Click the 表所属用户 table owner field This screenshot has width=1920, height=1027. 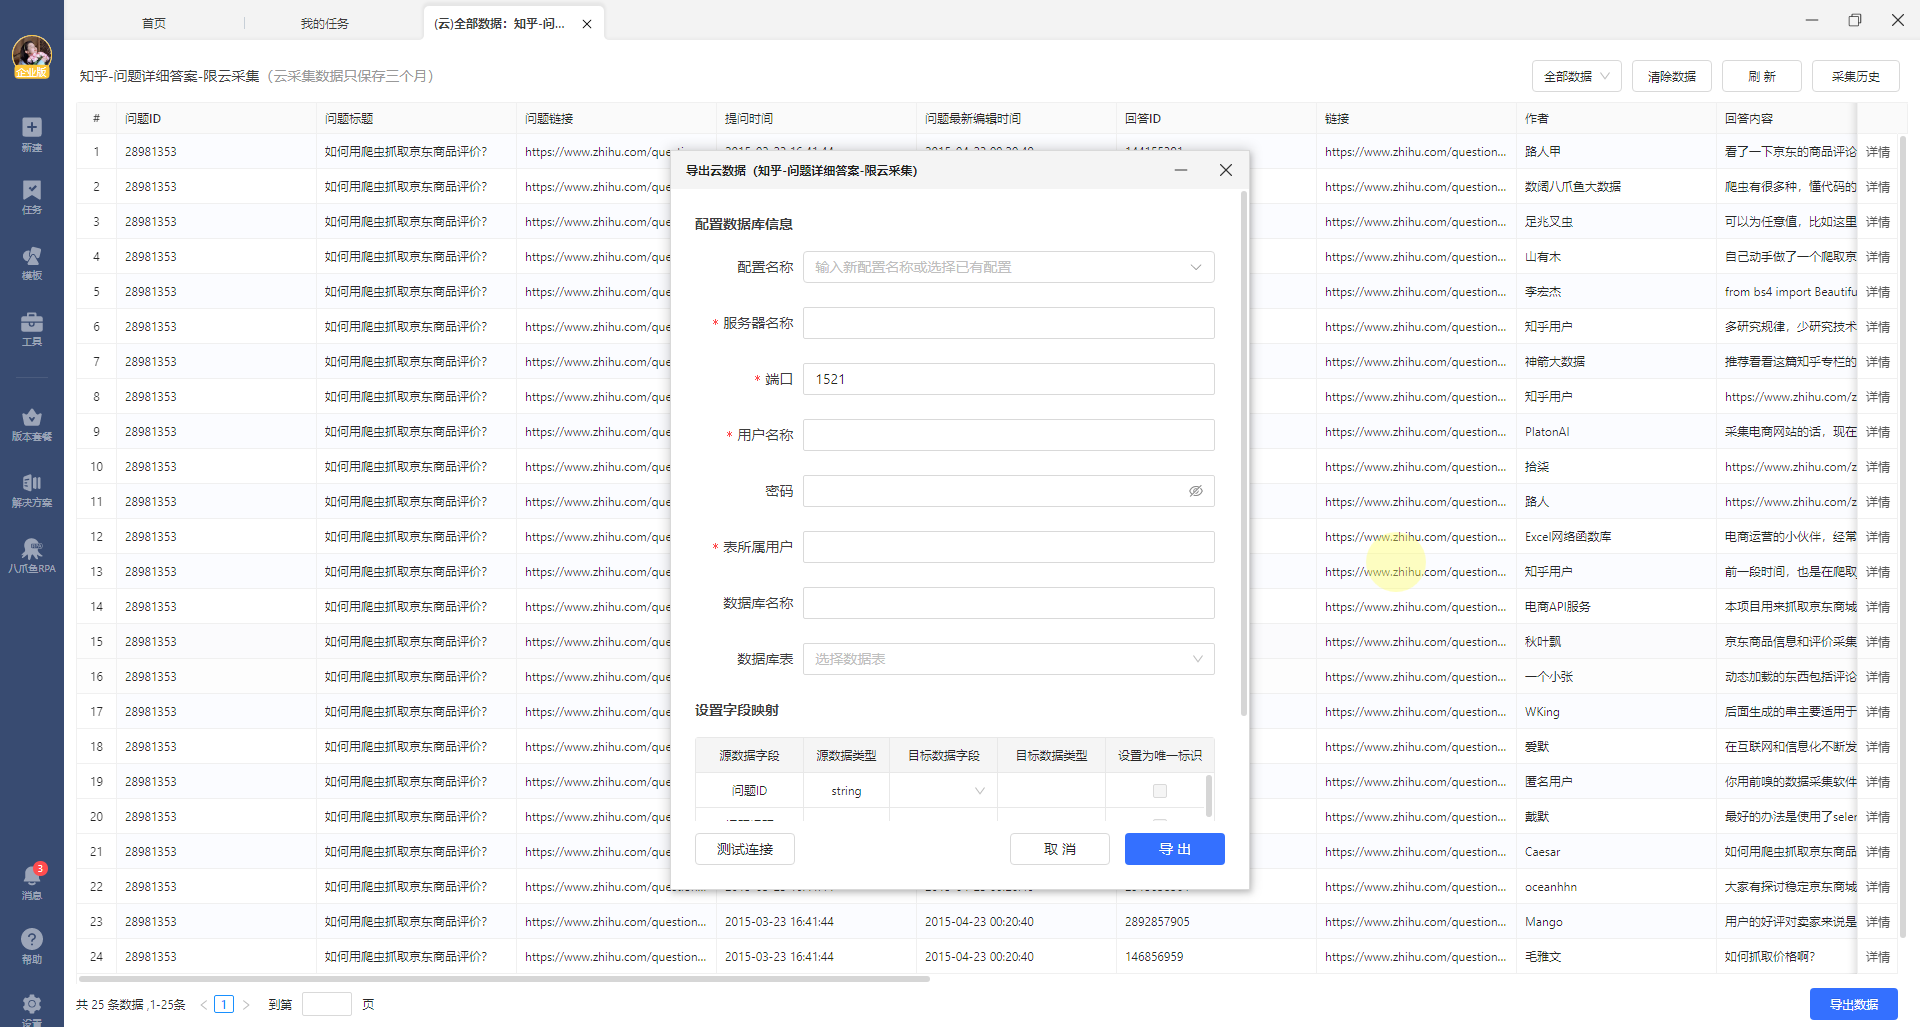coord(1009,547)
